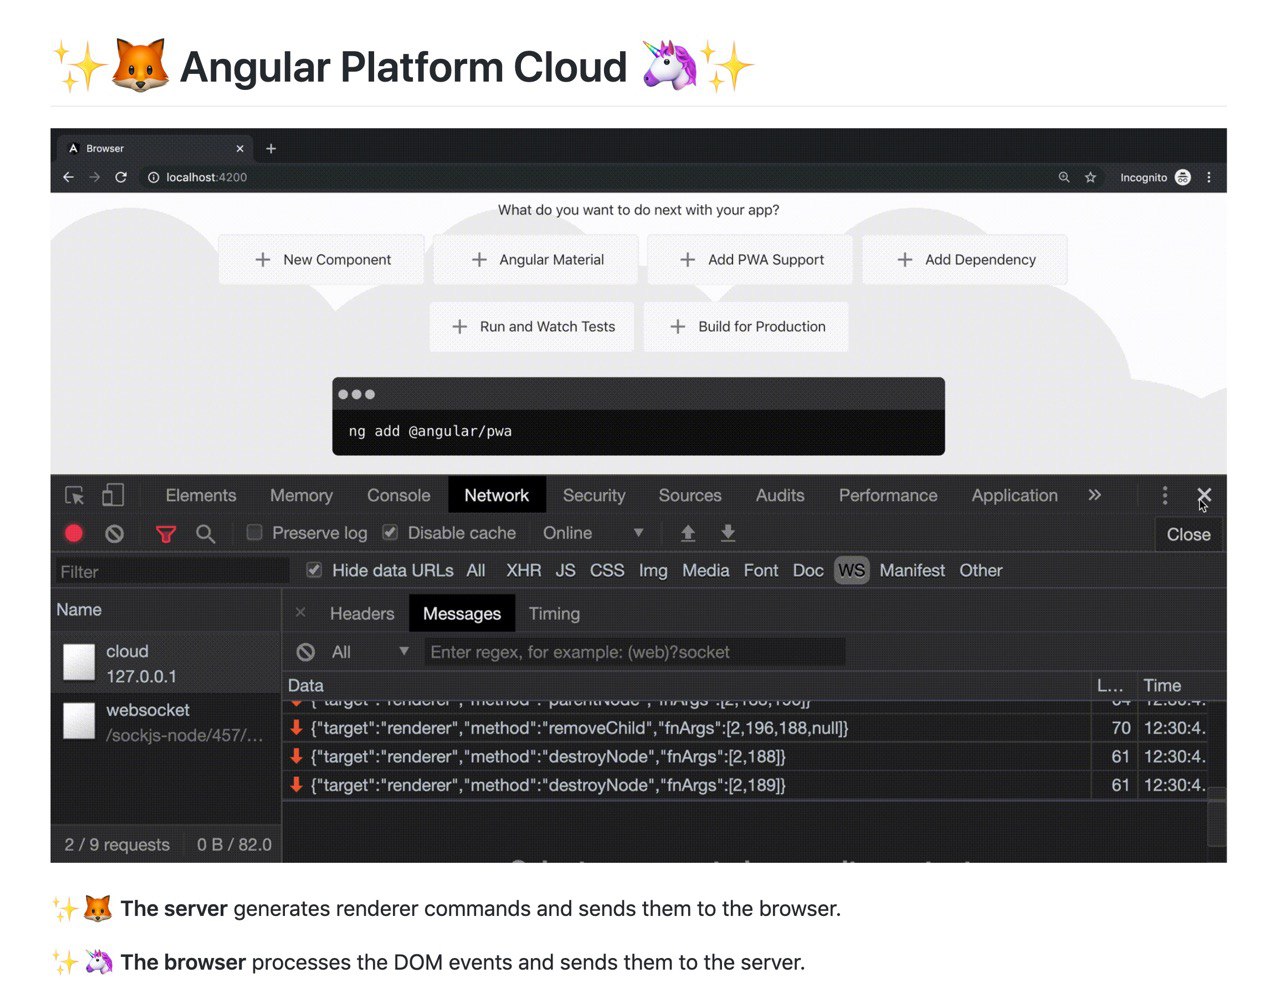Select the cloud 127.0.0.1 request
The width and height of the screenshot is (1280, 997).
[x=167, y=663]
